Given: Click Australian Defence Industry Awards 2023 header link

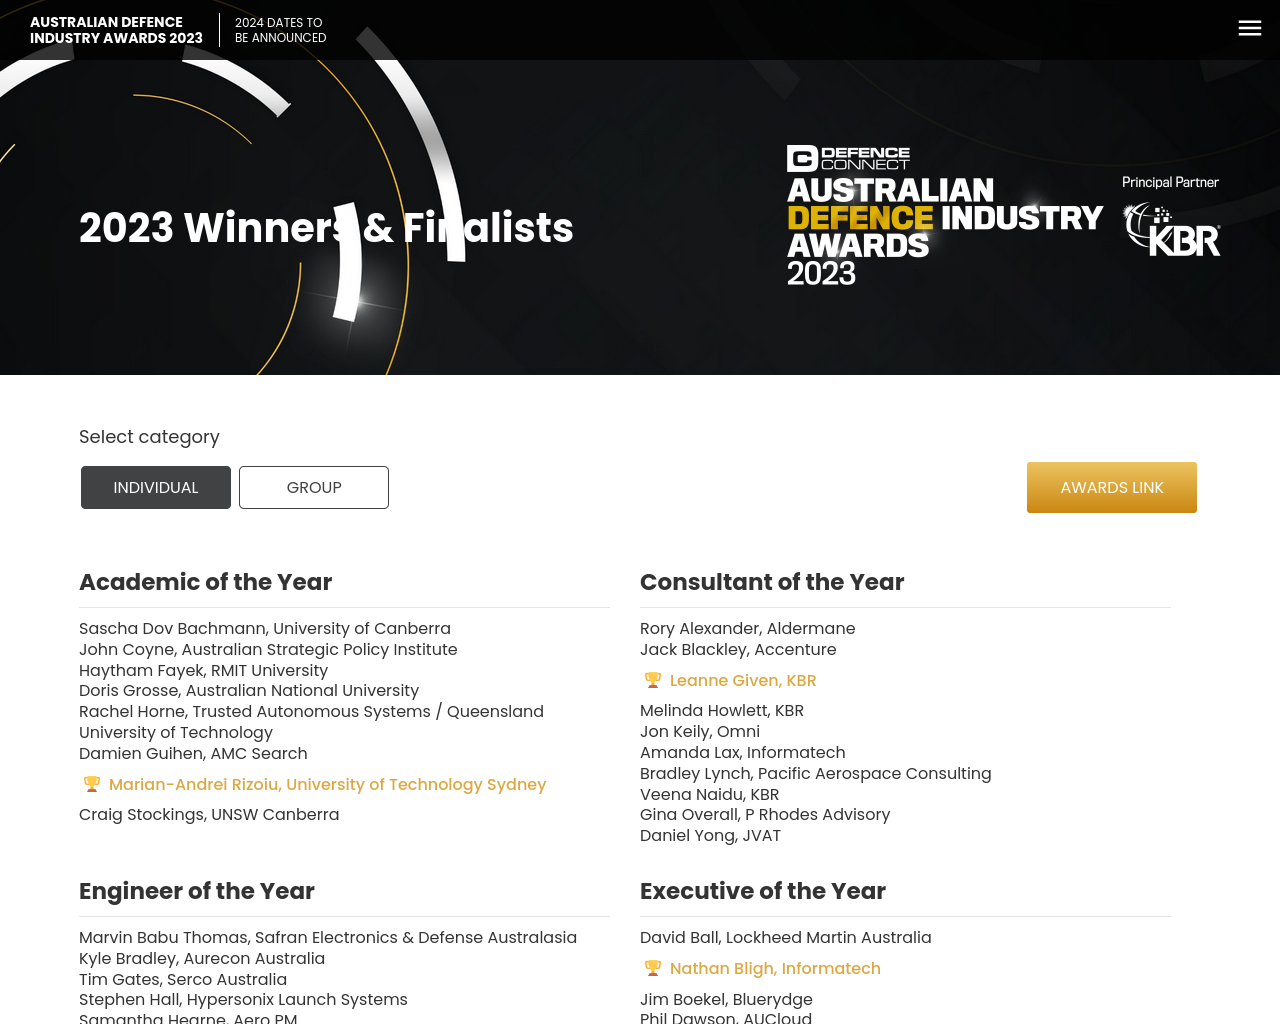Looking at the screenshot, I should pos(116,30).
